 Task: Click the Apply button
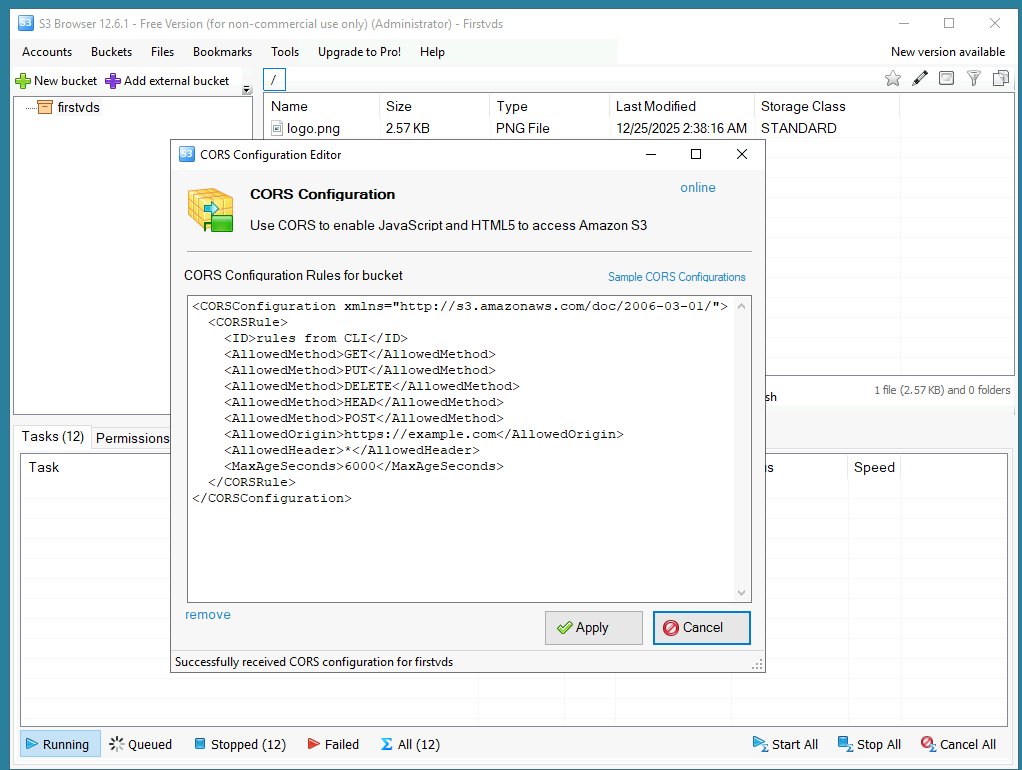(x=594, y=628)
